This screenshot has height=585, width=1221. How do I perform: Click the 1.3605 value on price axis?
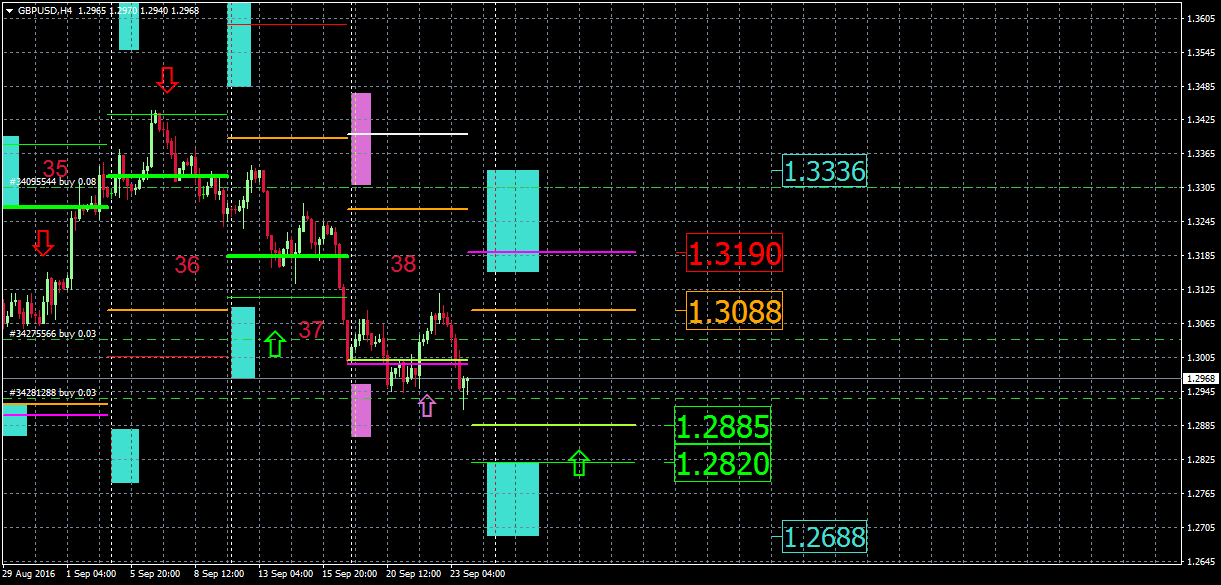pyautogui.click(x=1199, y=19)
